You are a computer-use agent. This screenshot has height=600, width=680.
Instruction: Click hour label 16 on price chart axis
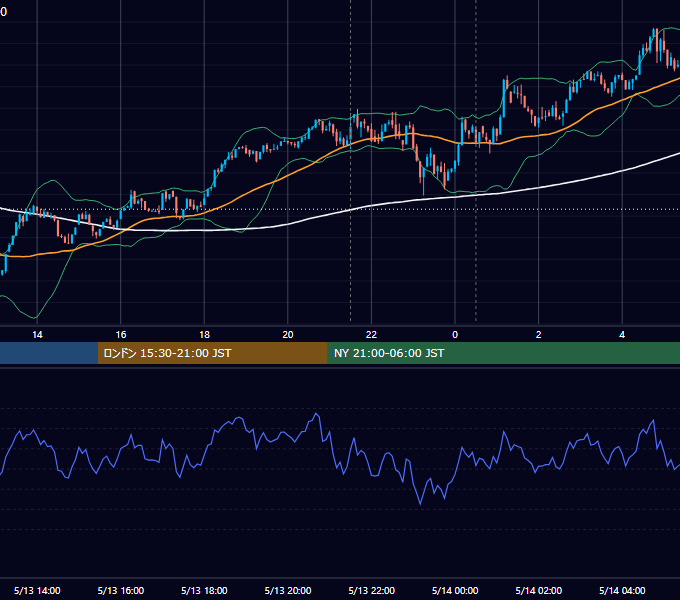(121, 335)
